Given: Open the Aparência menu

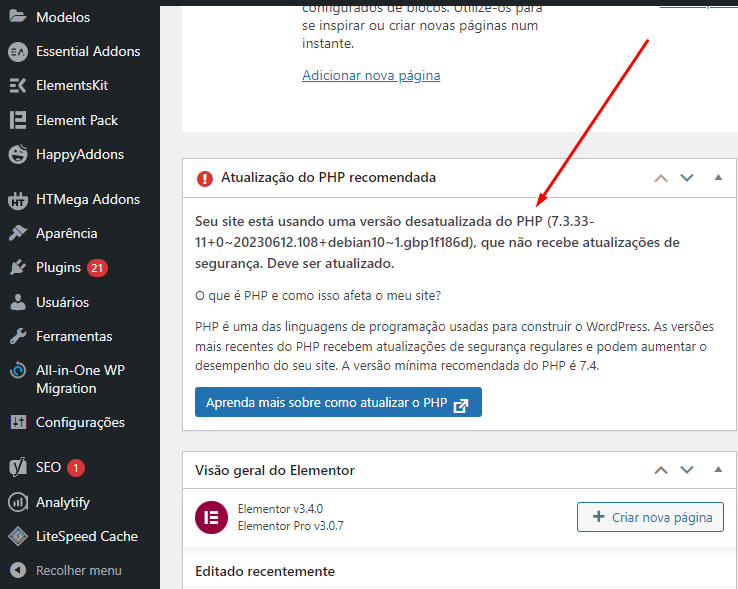Looking at the screenshot, I should click(67, 234).
